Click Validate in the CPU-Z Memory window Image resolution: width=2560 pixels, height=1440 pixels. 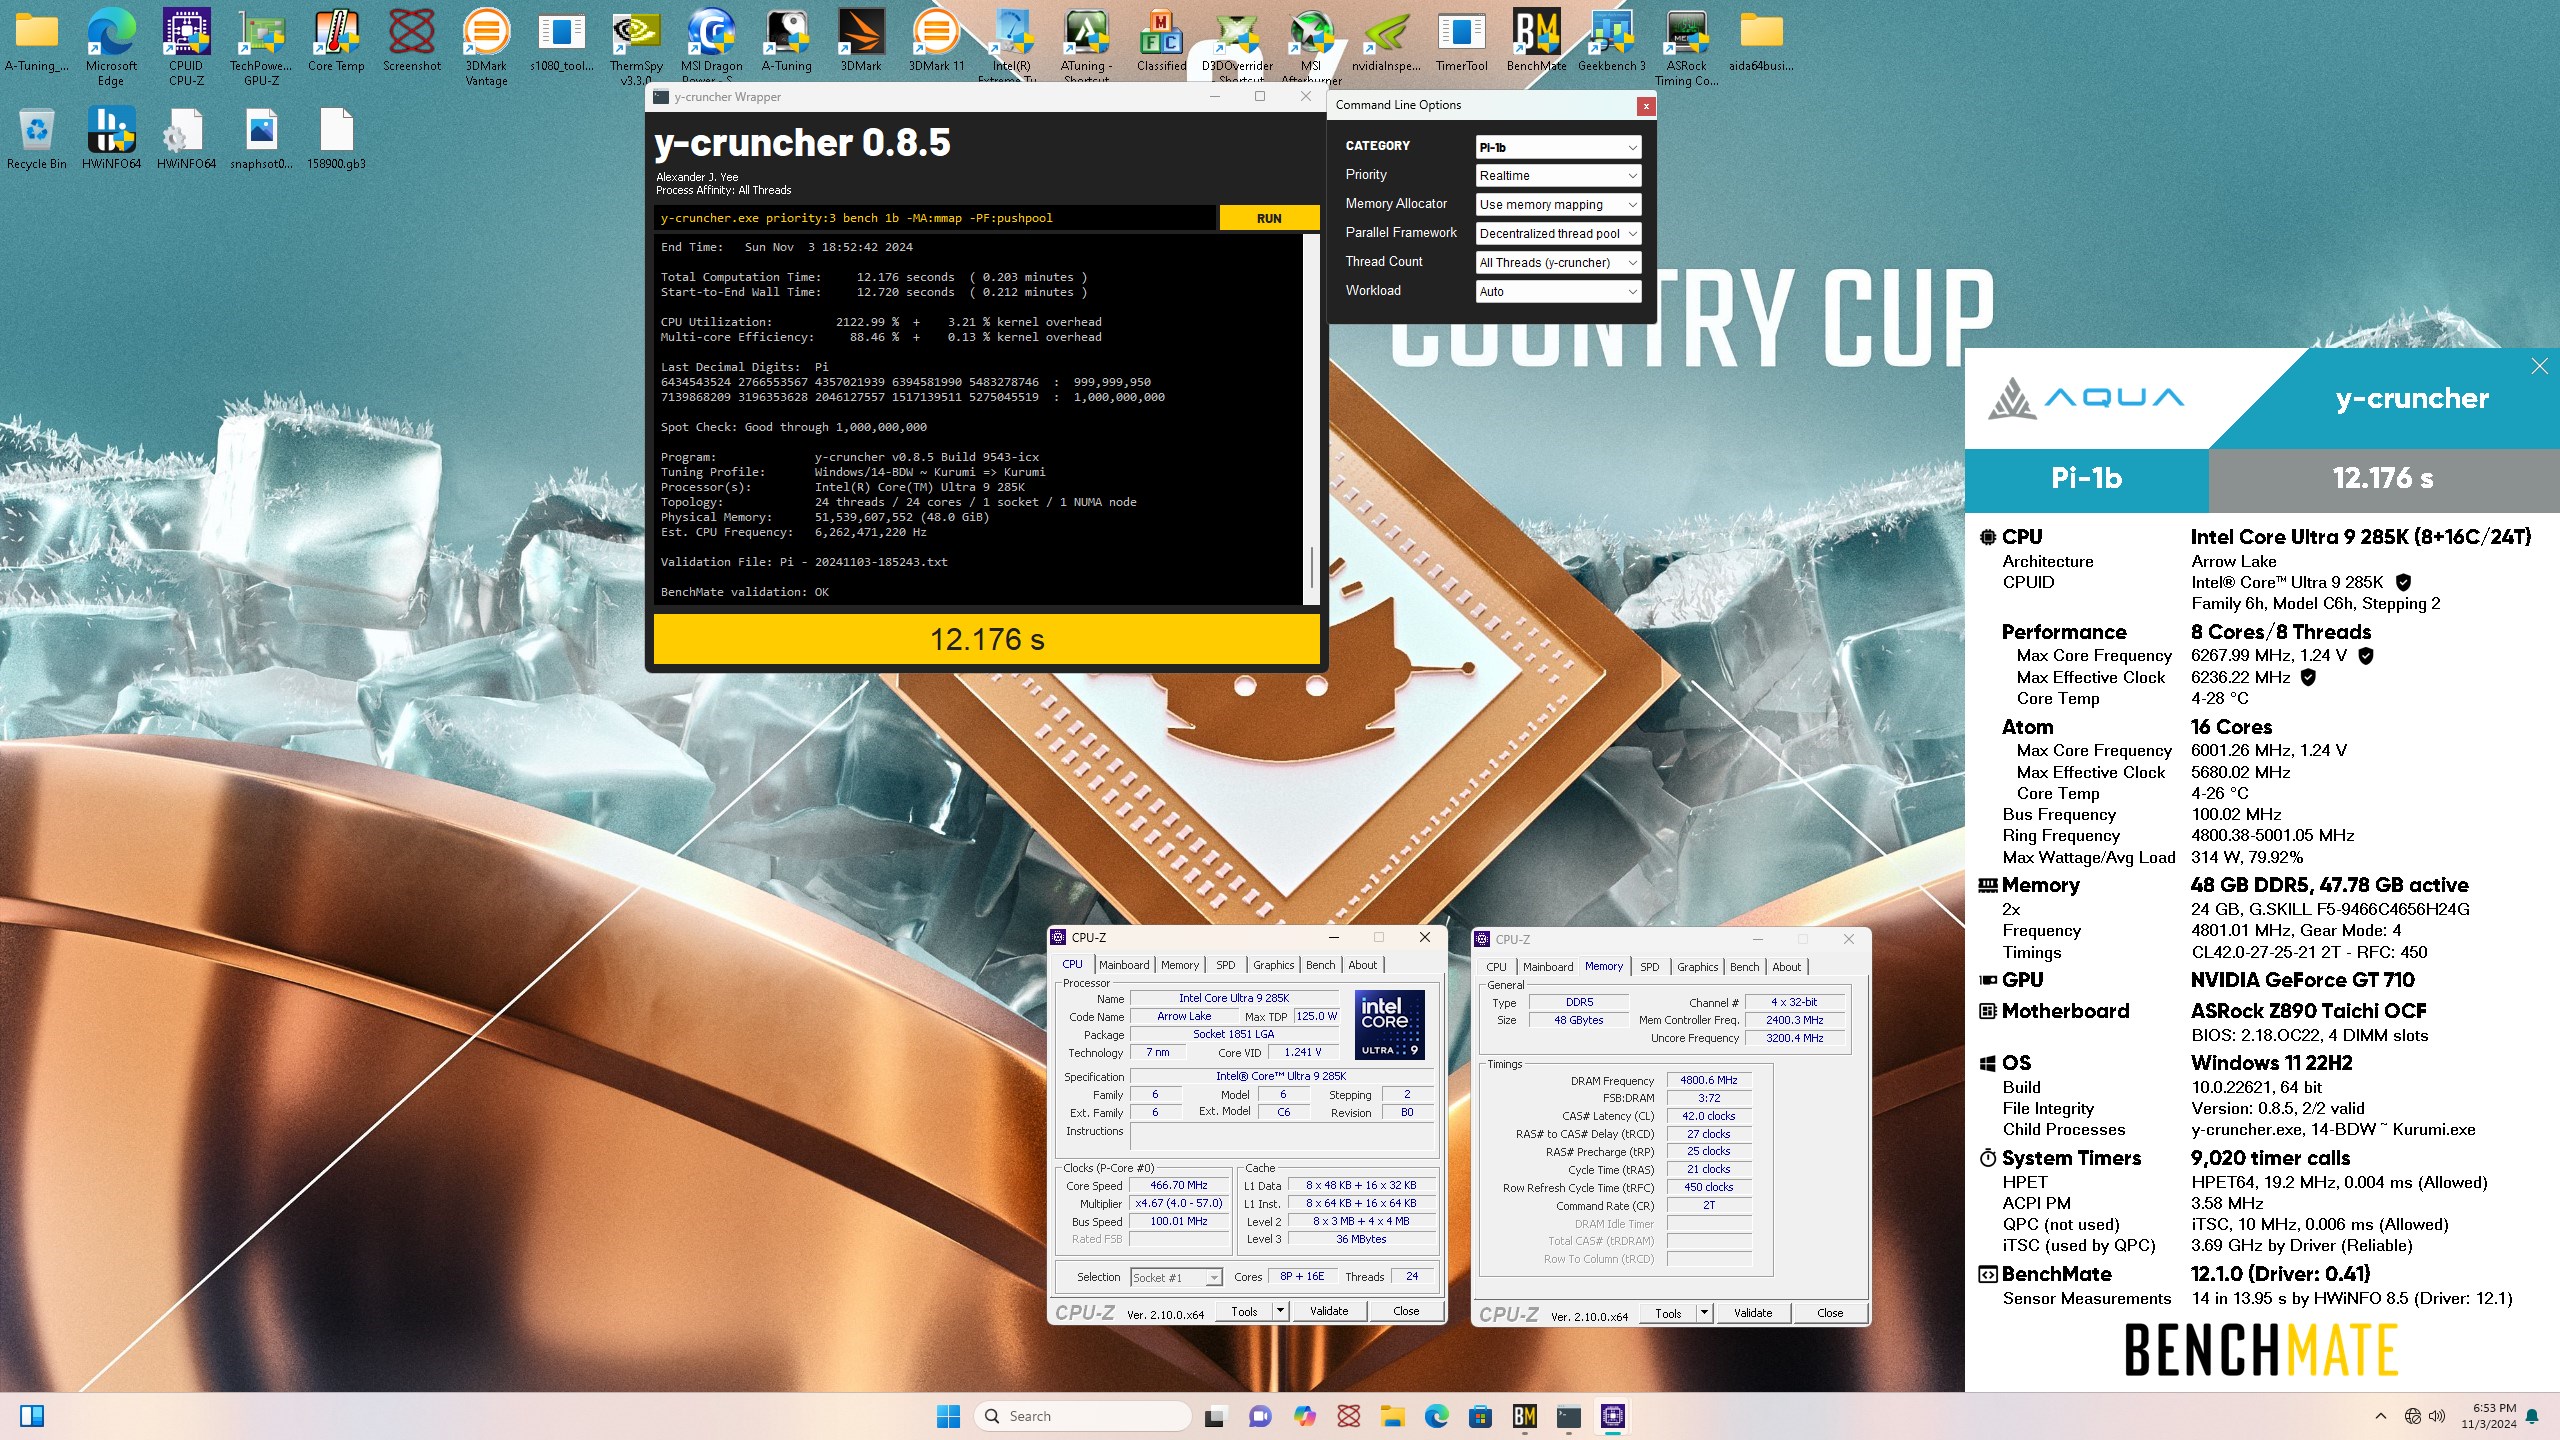point(1753,1313)
